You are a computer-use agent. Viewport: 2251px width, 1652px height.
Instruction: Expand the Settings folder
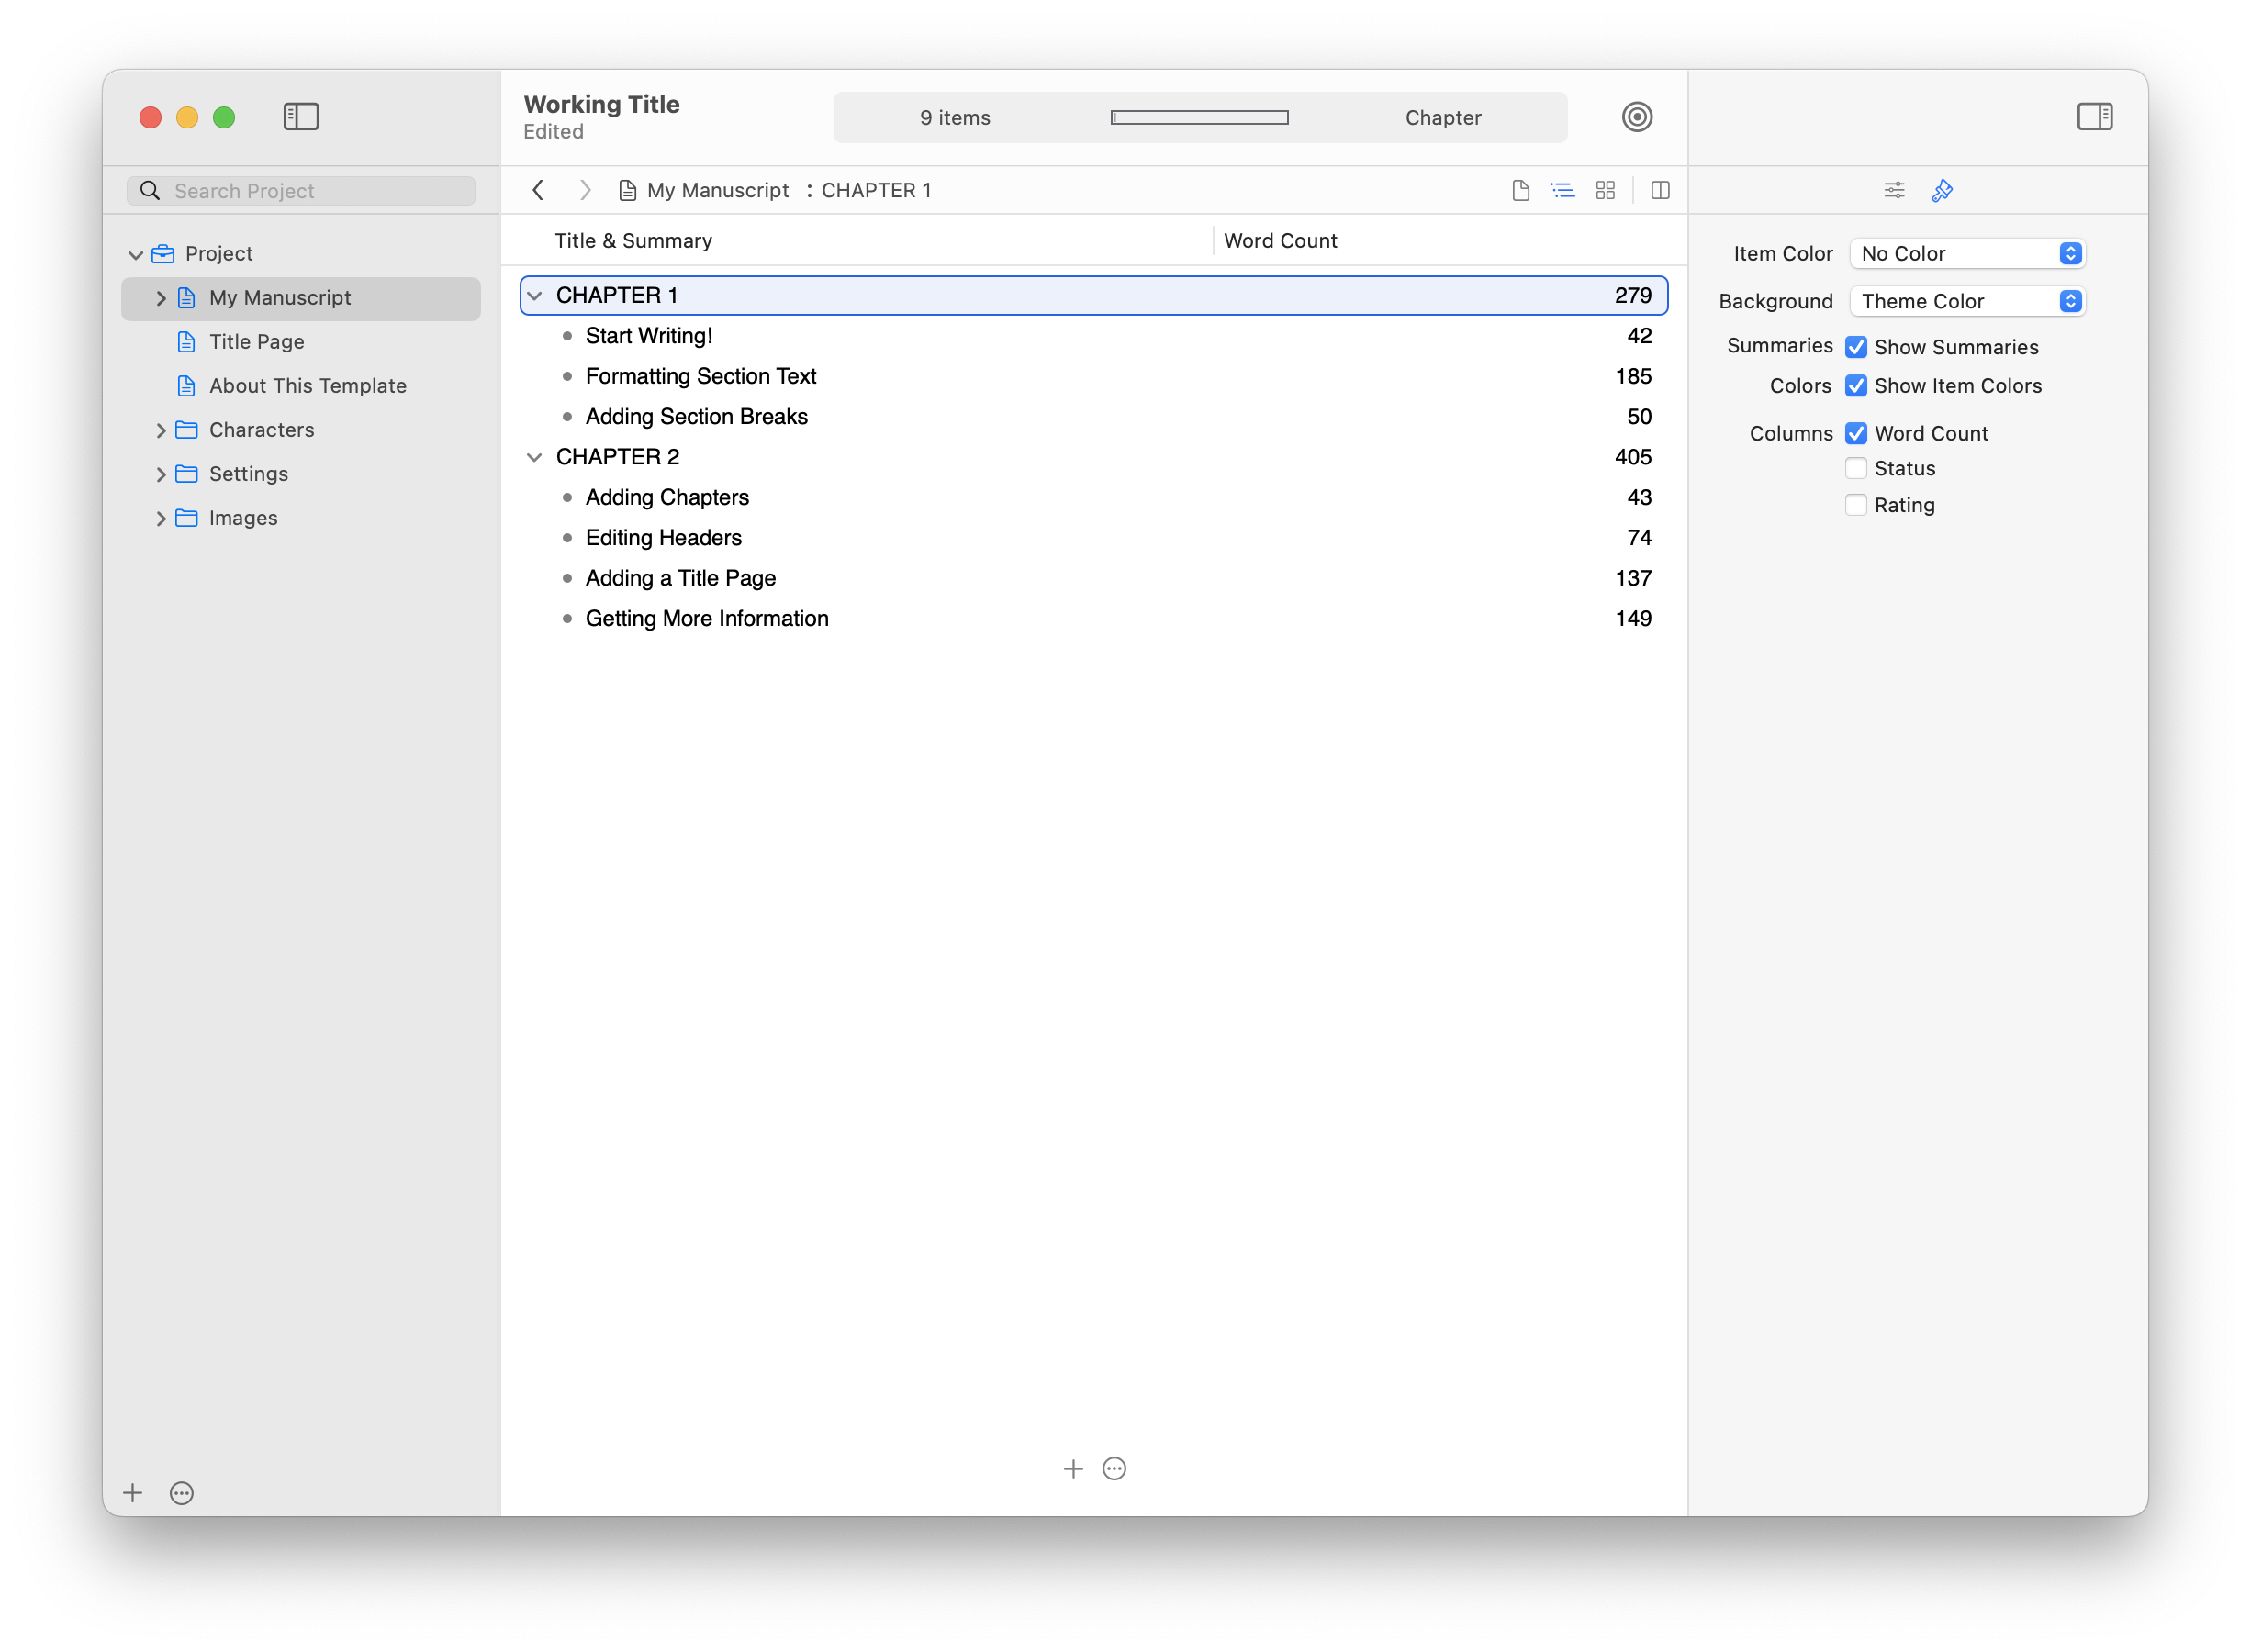pyautogui.click(x=160, y=474)
